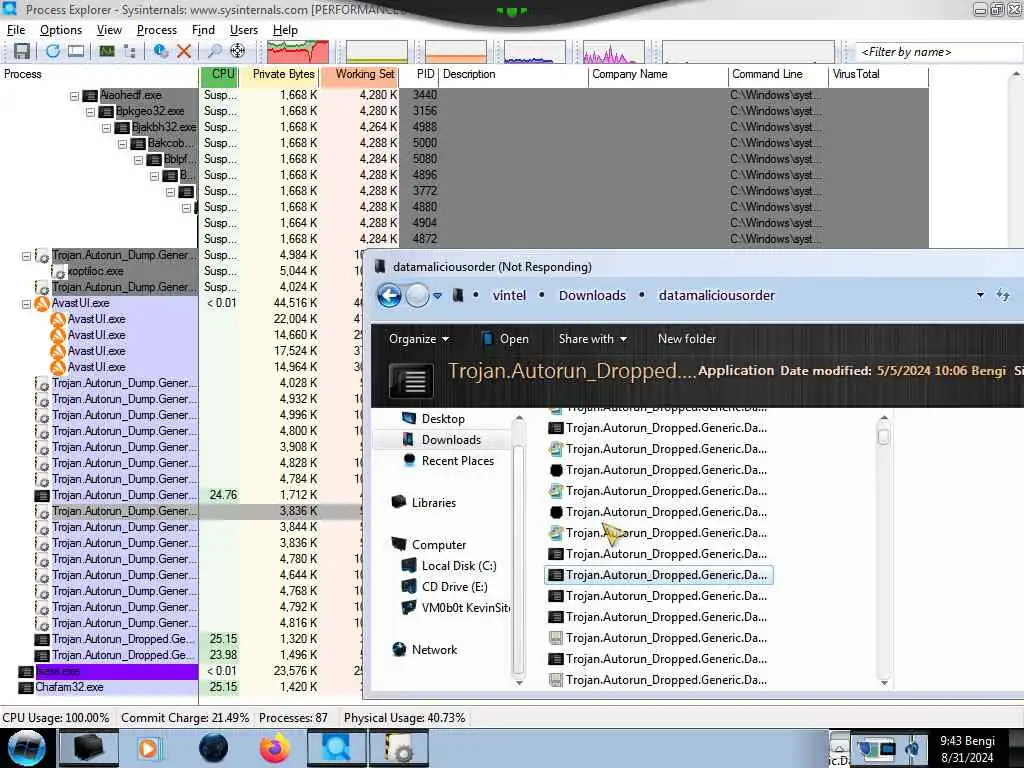Click the datamaliciousorder breadcrumb

[x=716, y=296]
